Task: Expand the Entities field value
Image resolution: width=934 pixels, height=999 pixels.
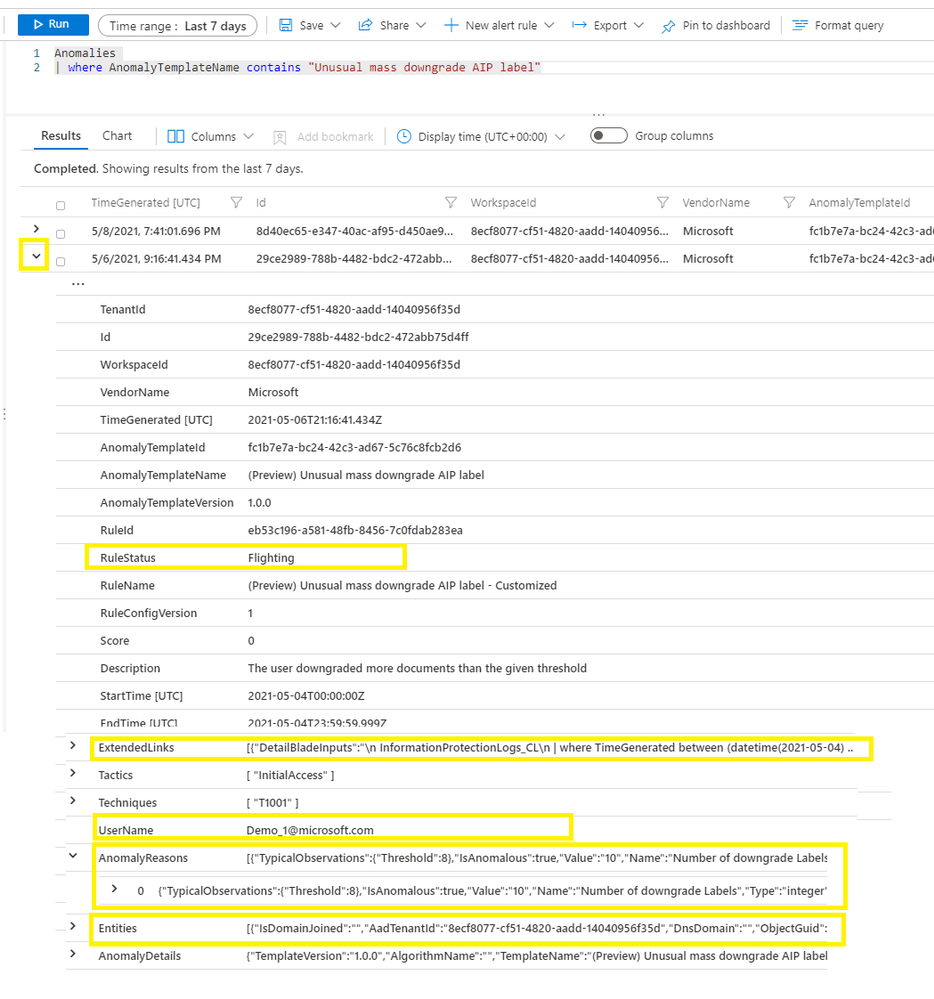Action: (71, 928)
